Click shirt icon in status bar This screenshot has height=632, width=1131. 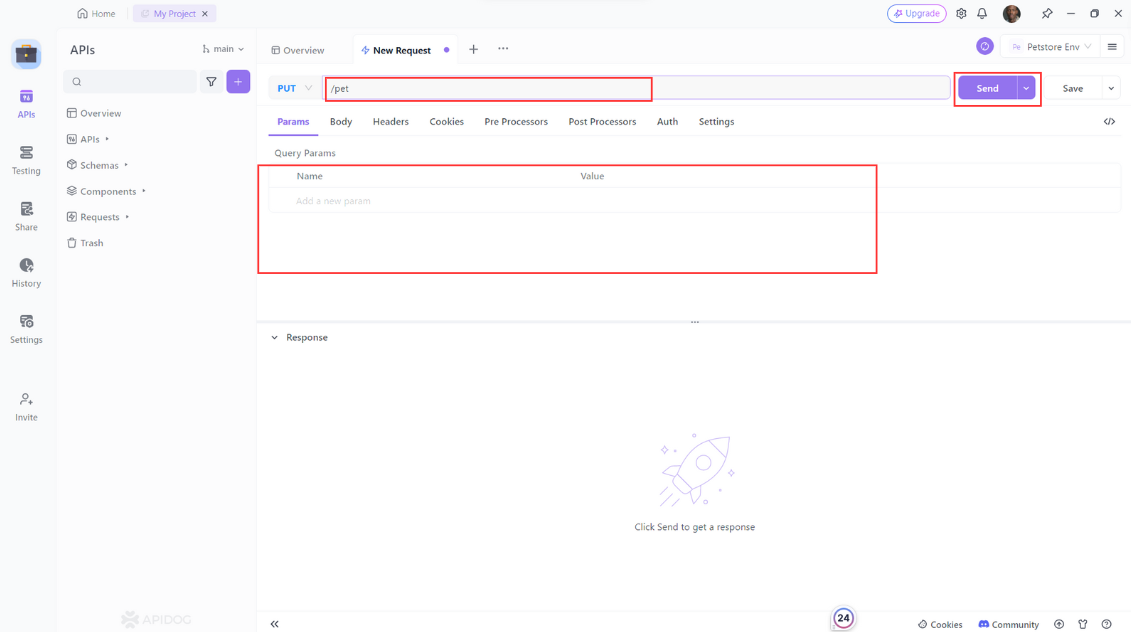click(x=1083, y=624)
